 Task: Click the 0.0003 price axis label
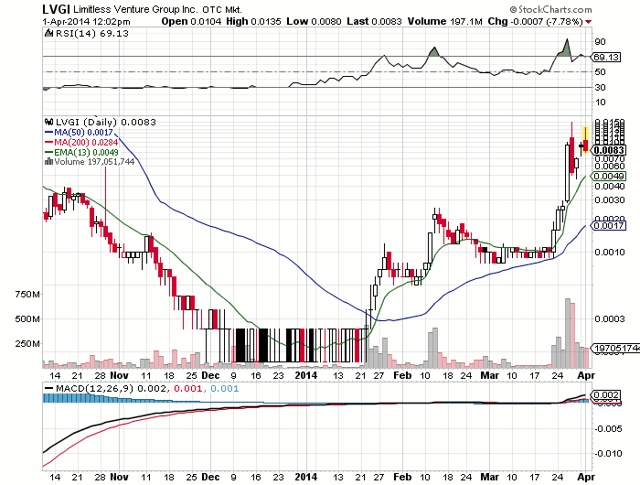pos(610,318)
